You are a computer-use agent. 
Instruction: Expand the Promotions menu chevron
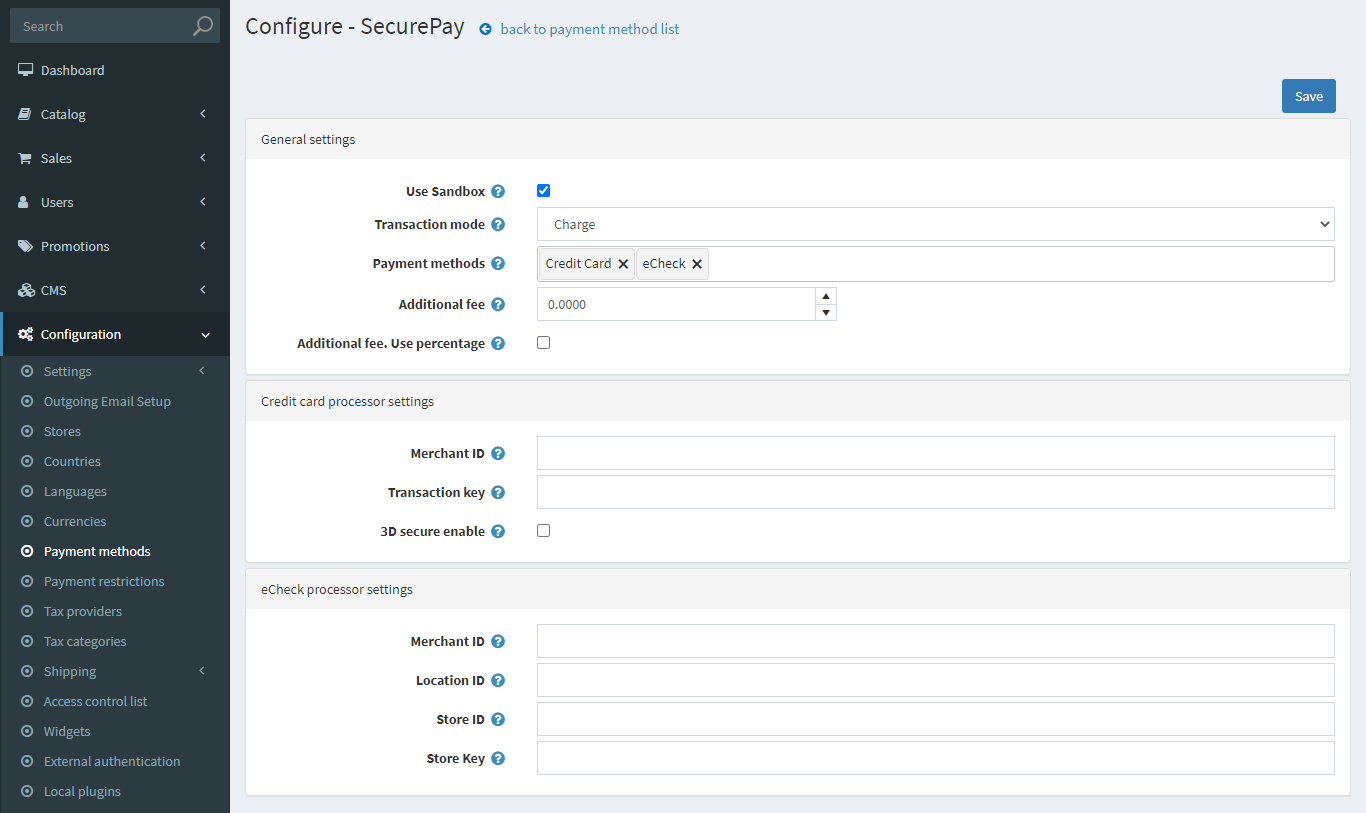pos(203,246)
